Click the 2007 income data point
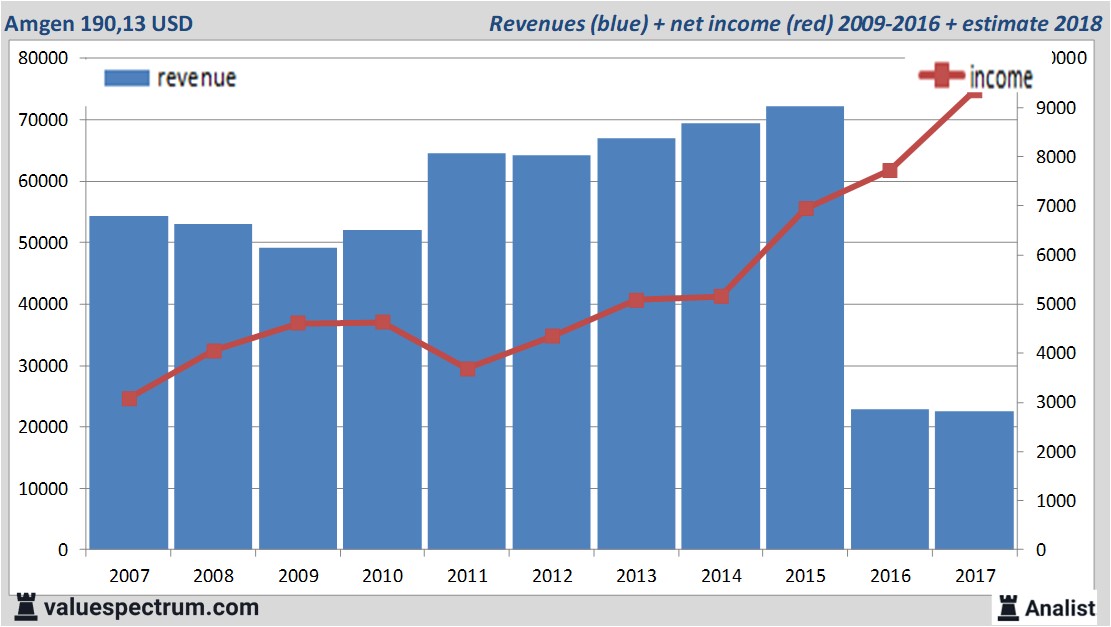Screen dimensions: 1111x627 point(129,399)
